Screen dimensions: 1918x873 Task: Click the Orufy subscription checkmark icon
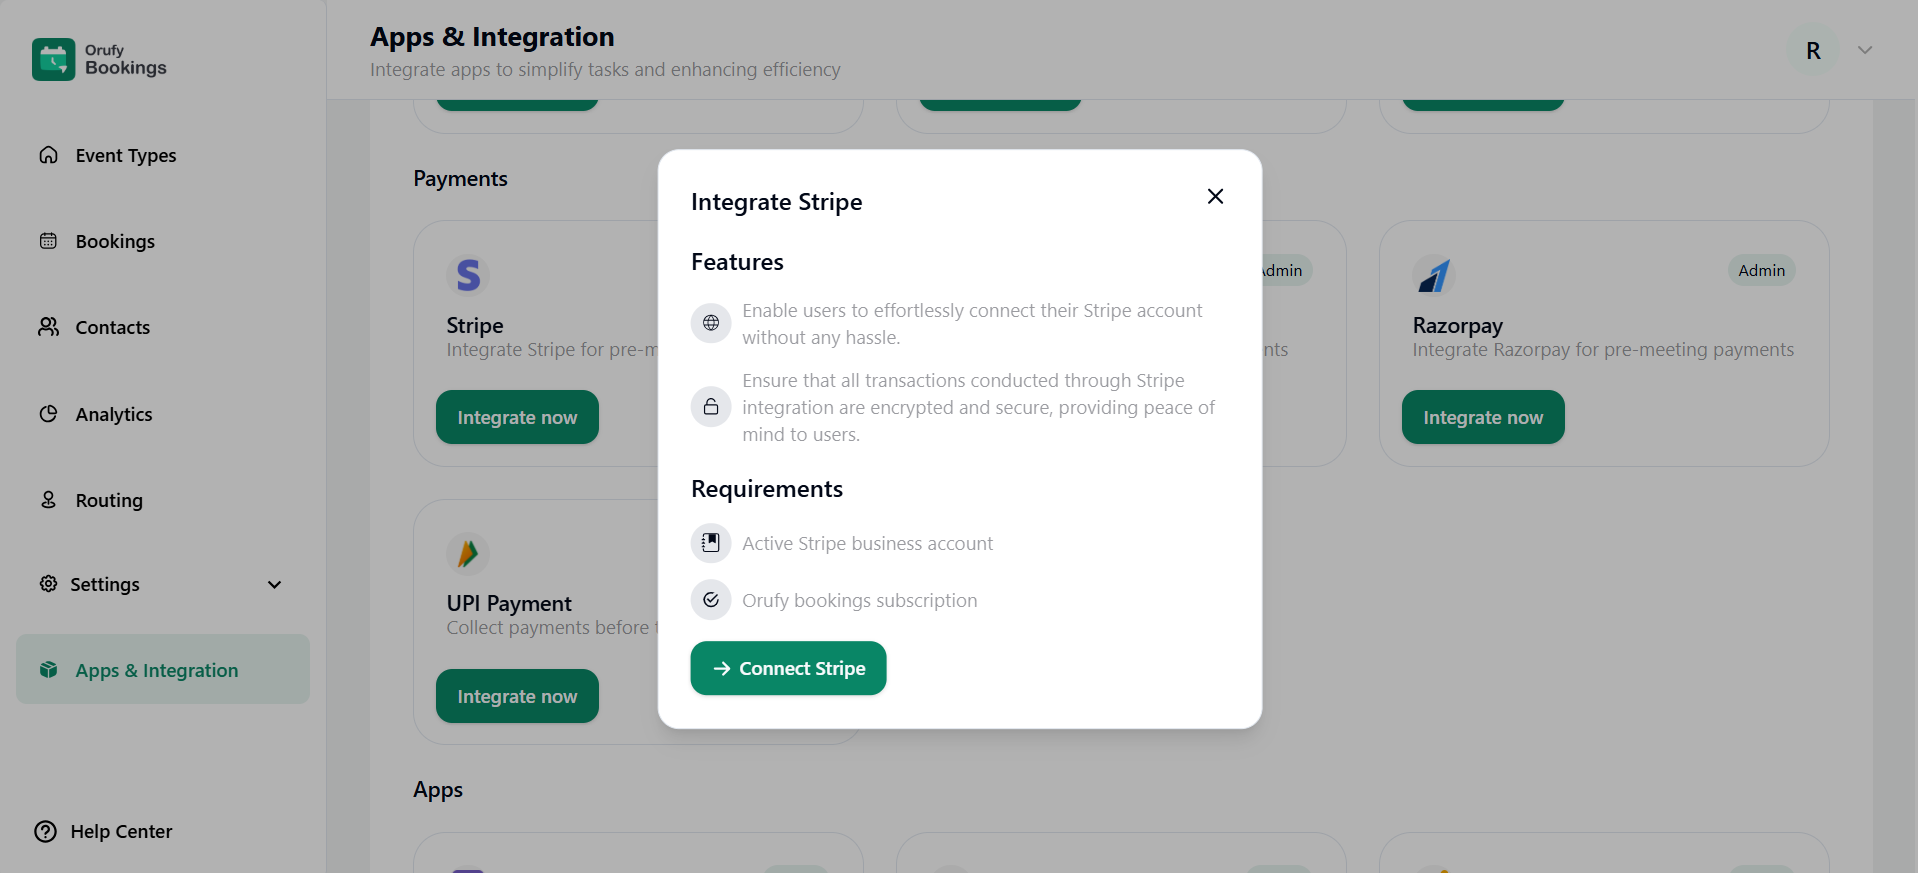coord(711,600)
